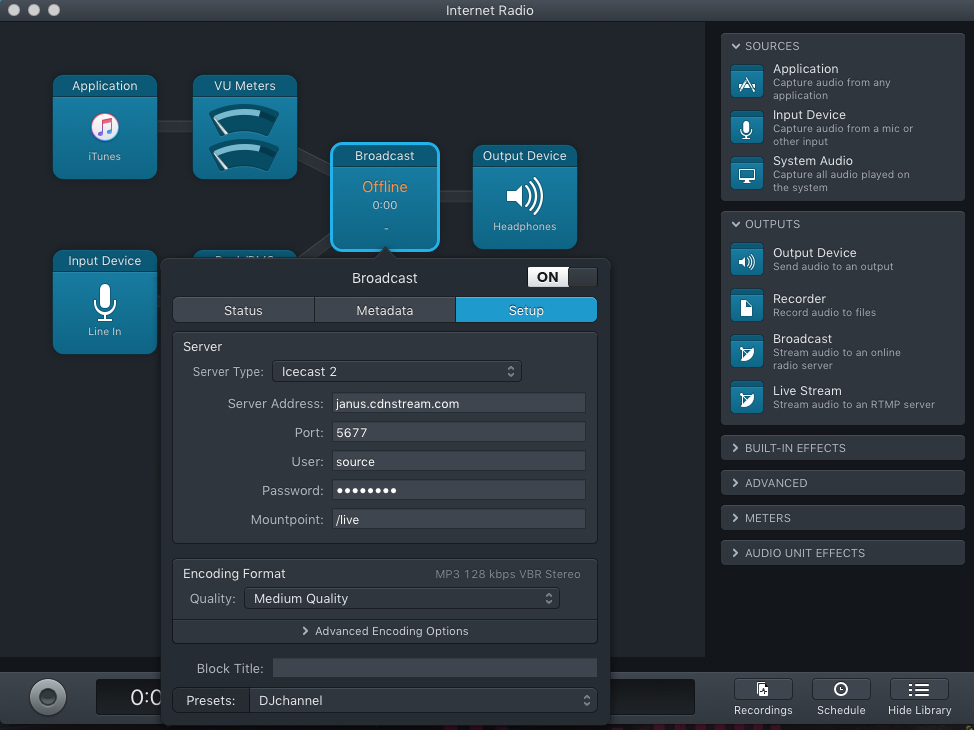
Task: Expand Advanced Encoding Options
Action: pyautogui.click(x=385, y=631)
